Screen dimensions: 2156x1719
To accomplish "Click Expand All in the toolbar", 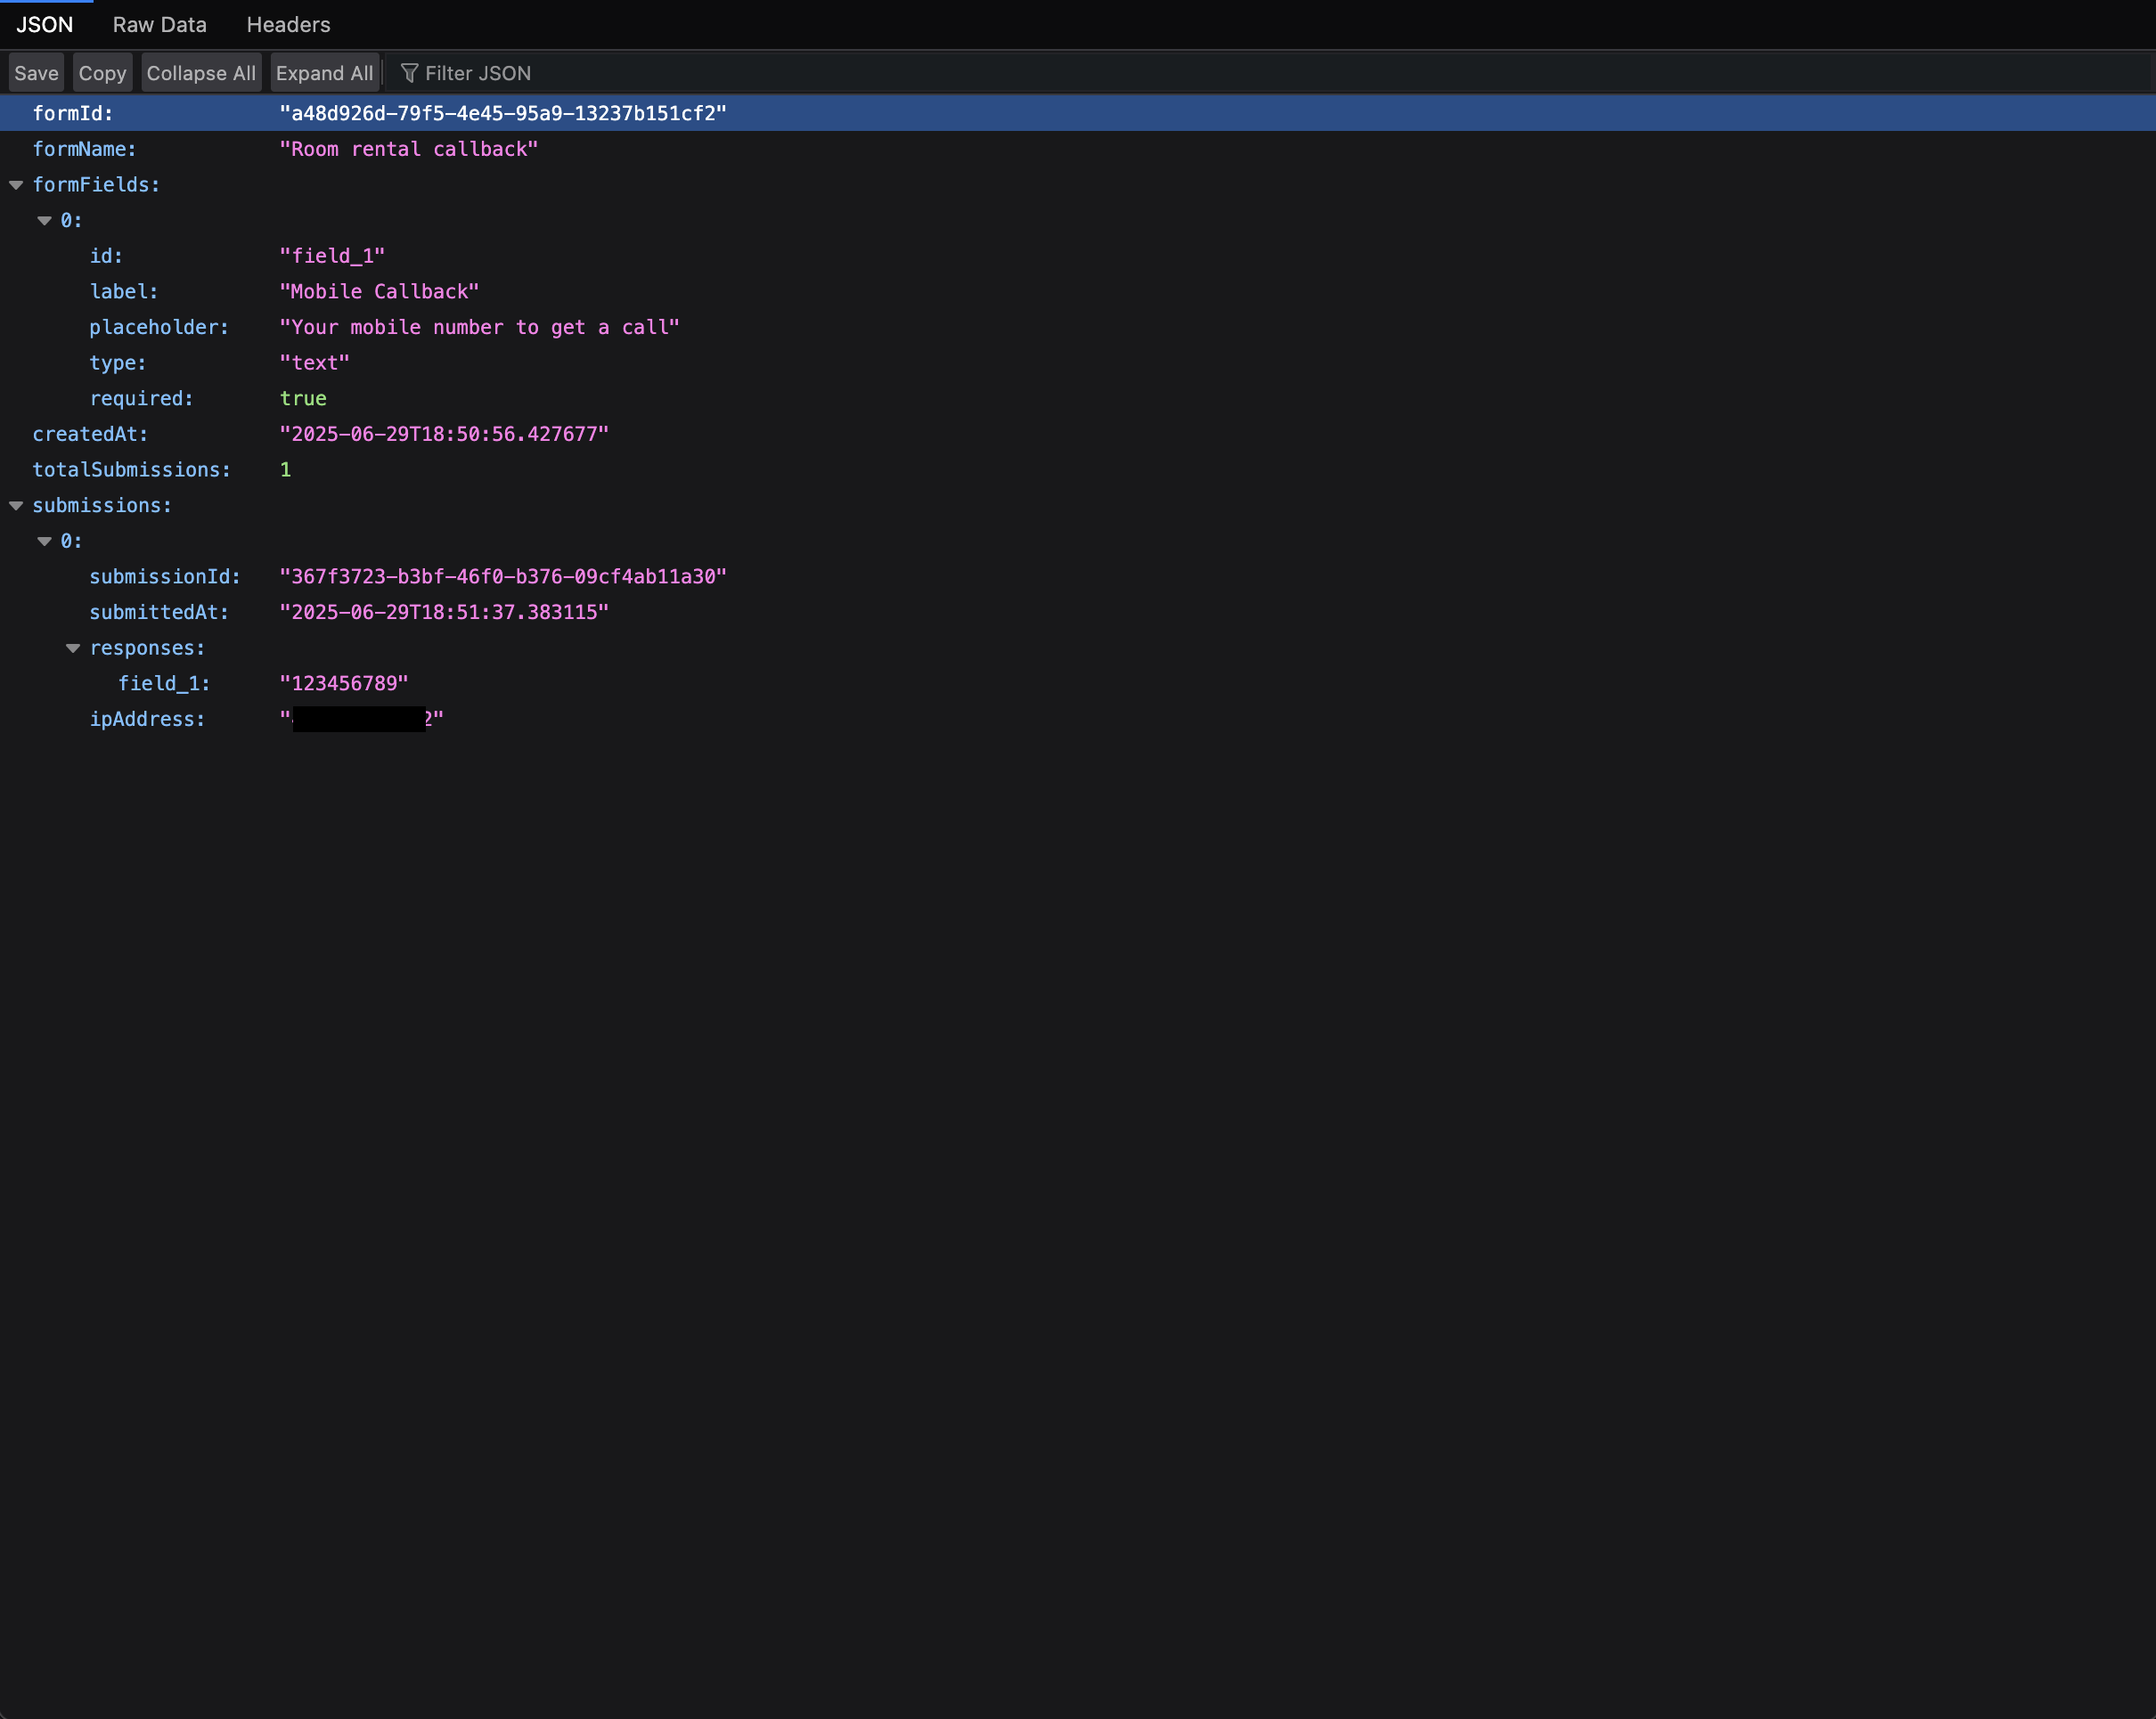I will 324,73.
